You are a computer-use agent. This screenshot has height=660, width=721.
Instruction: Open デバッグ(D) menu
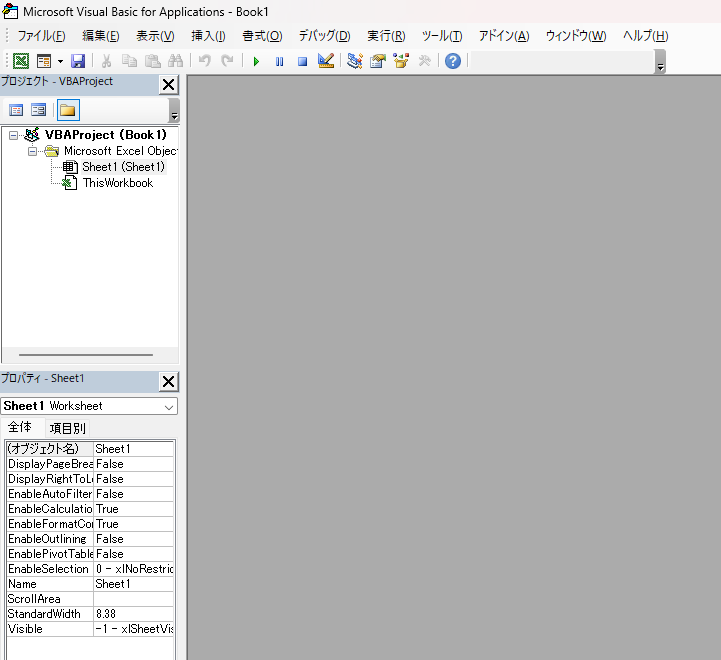coord(324,36)
